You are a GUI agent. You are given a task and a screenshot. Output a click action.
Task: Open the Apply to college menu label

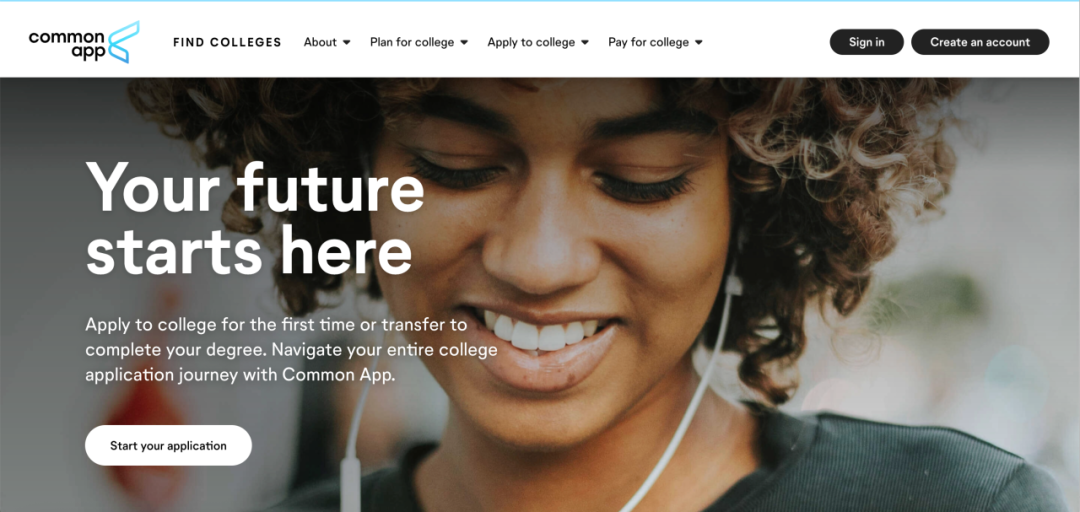pos(531,42)
